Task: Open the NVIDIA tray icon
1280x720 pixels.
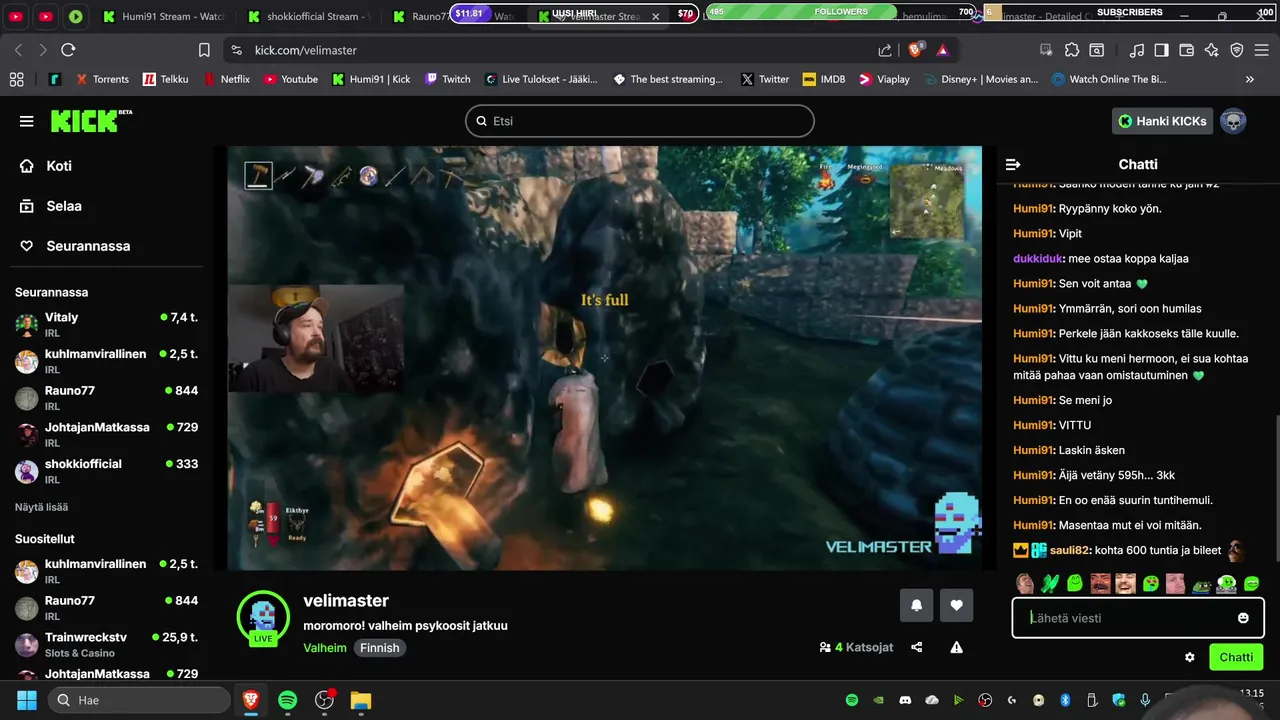Action: [879, 700]
